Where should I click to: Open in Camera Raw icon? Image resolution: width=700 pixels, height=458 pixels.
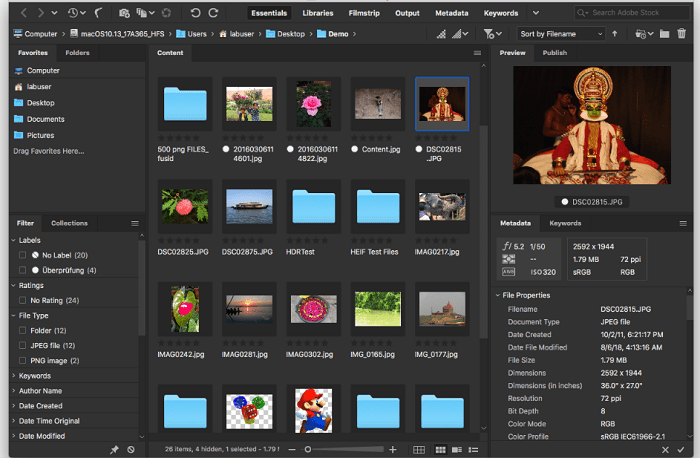[x=166, y=13]
